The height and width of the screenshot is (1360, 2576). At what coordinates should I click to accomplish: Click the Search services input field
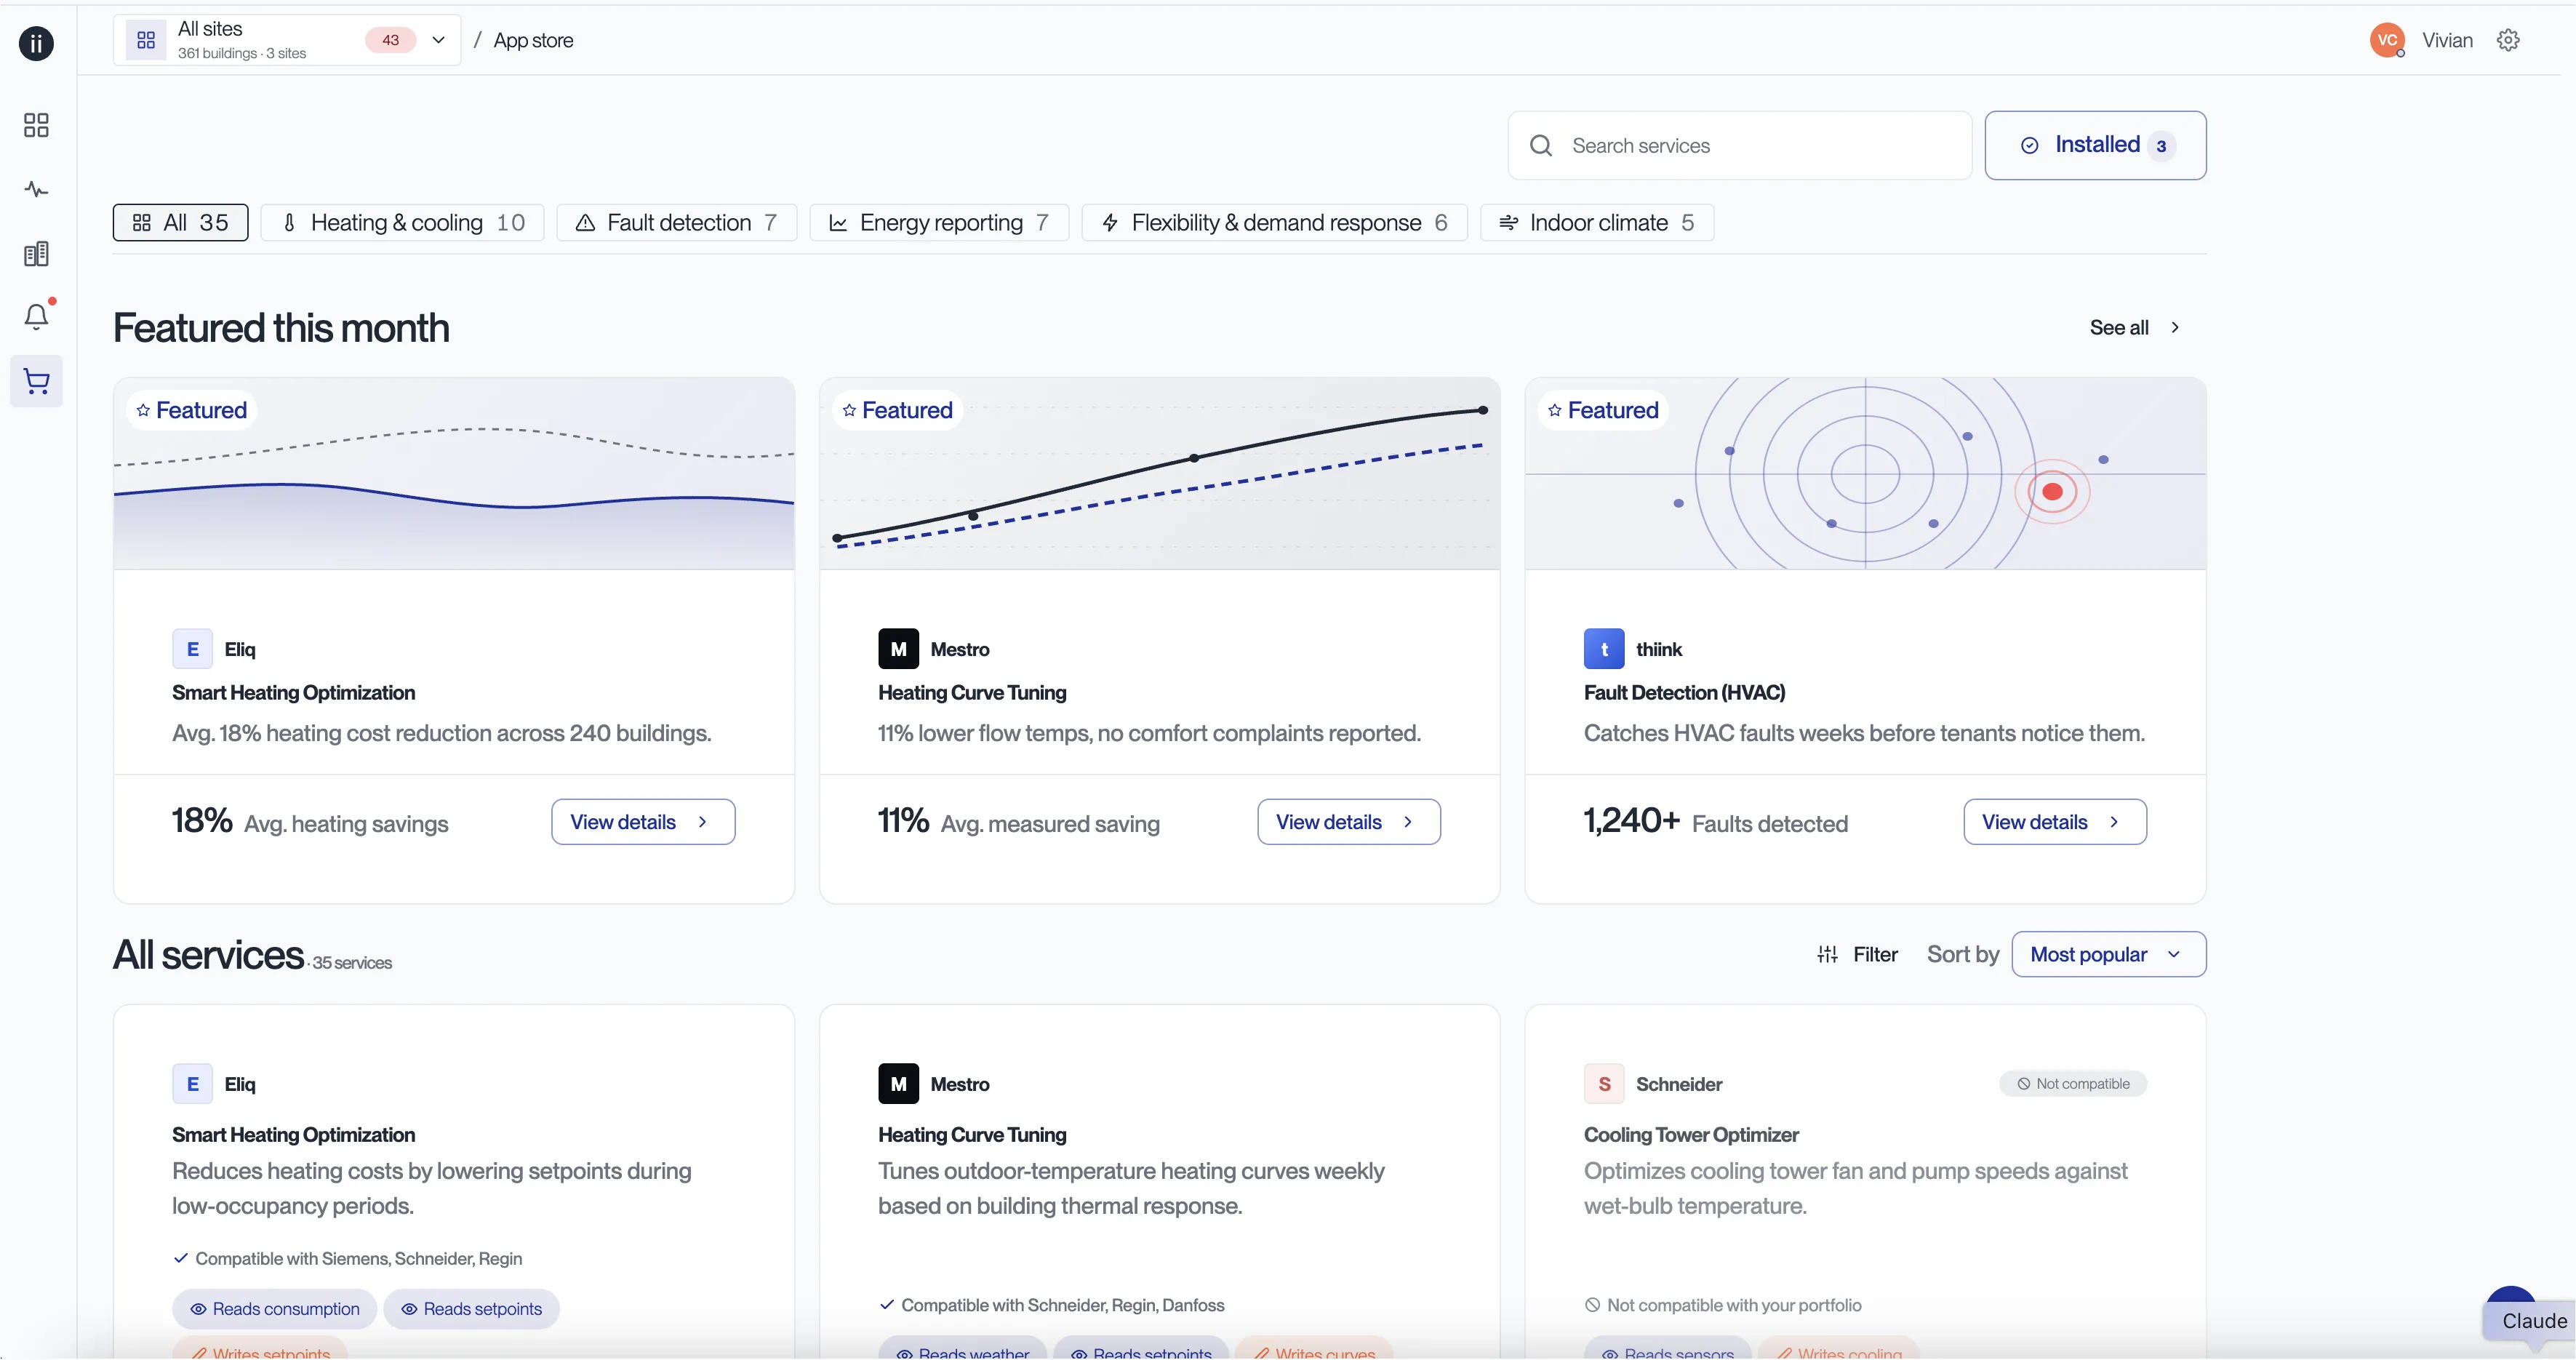[x=1739, y=146]
